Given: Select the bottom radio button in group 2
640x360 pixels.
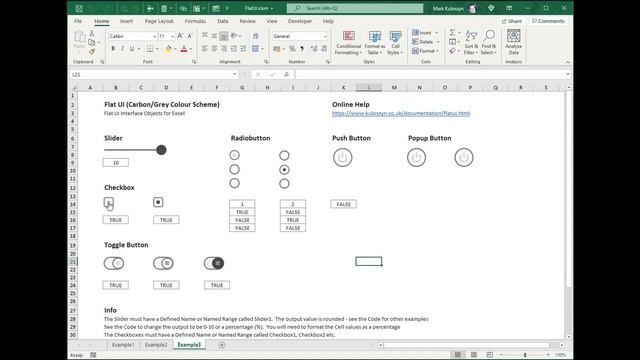Looking at the screenshot, I should tap(284, 184).
